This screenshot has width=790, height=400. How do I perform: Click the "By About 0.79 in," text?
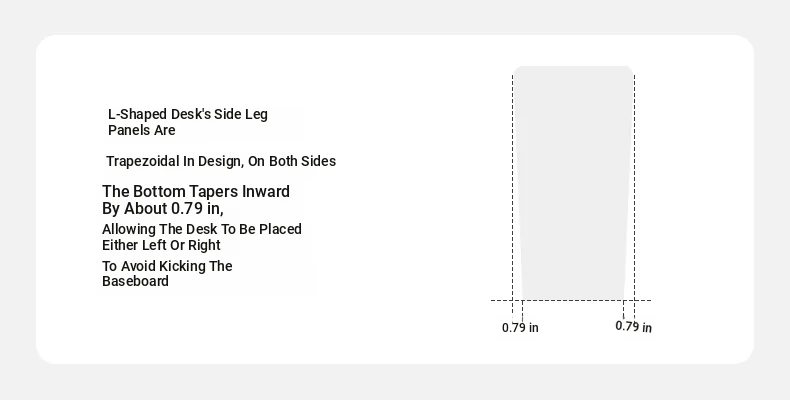pos(163,209)
